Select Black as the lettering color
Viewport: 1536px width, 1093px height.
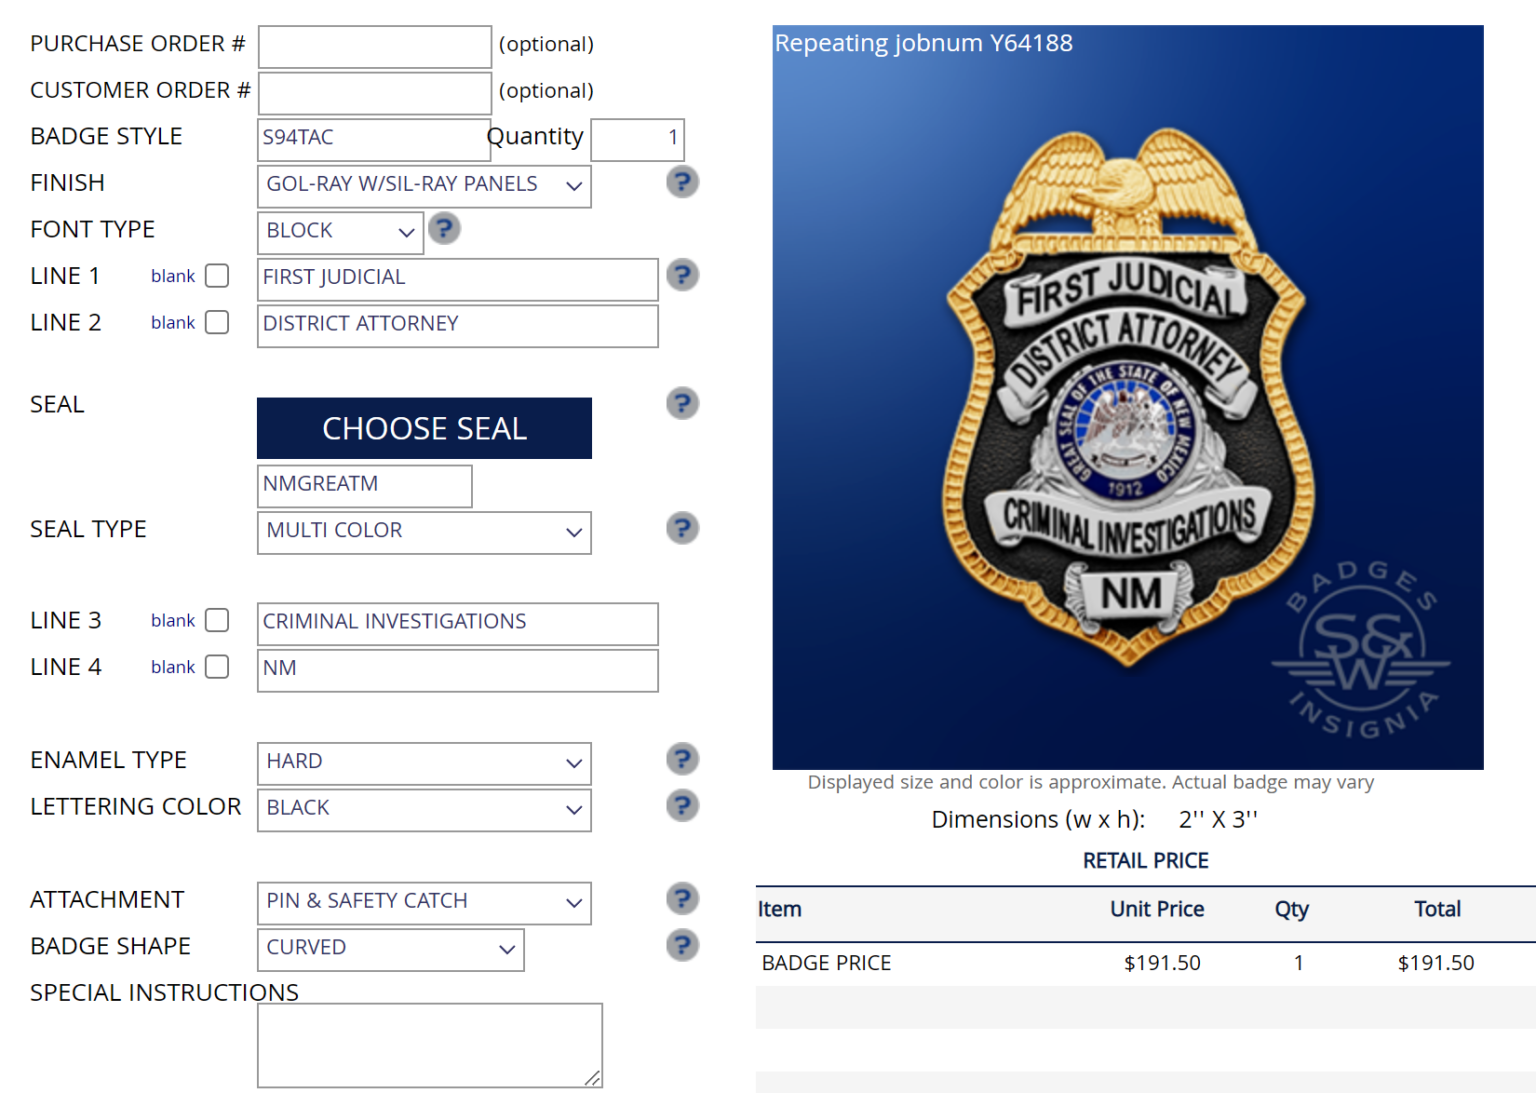point(424,810)
